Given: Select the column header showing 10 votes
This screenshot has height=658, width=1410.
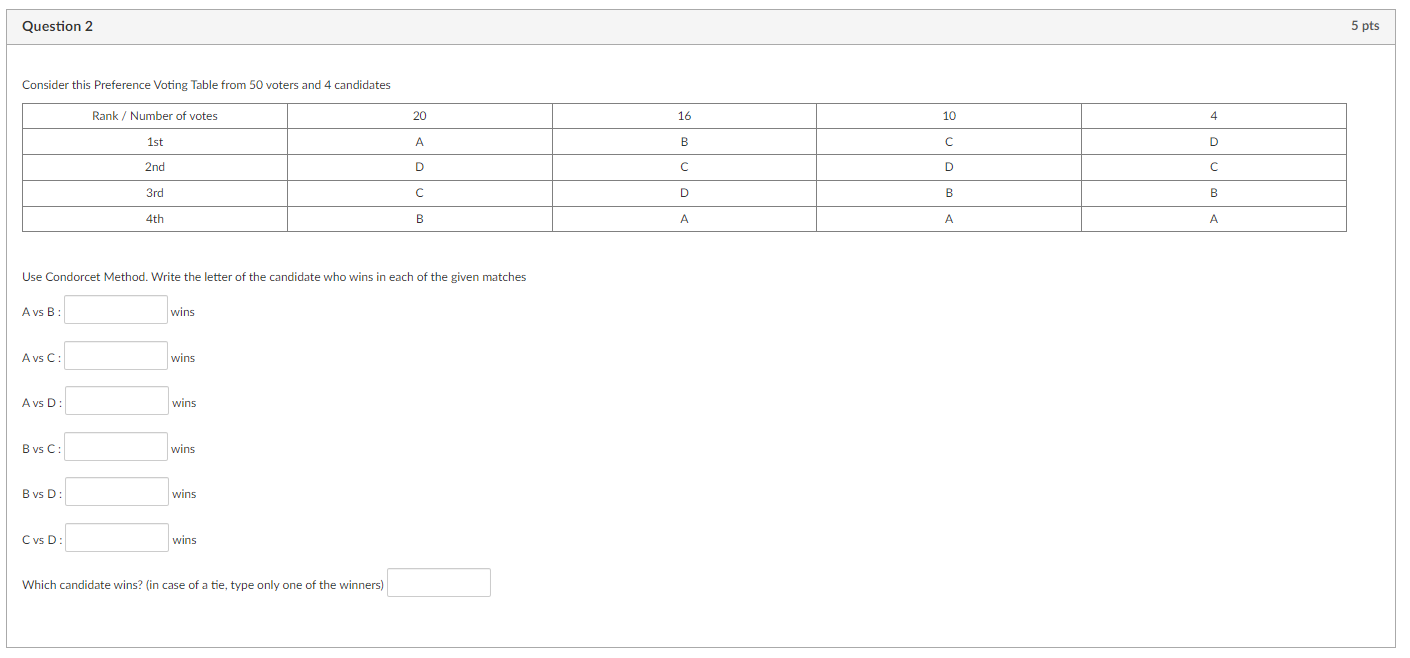Looking at the screenshot, I should 948,115.
